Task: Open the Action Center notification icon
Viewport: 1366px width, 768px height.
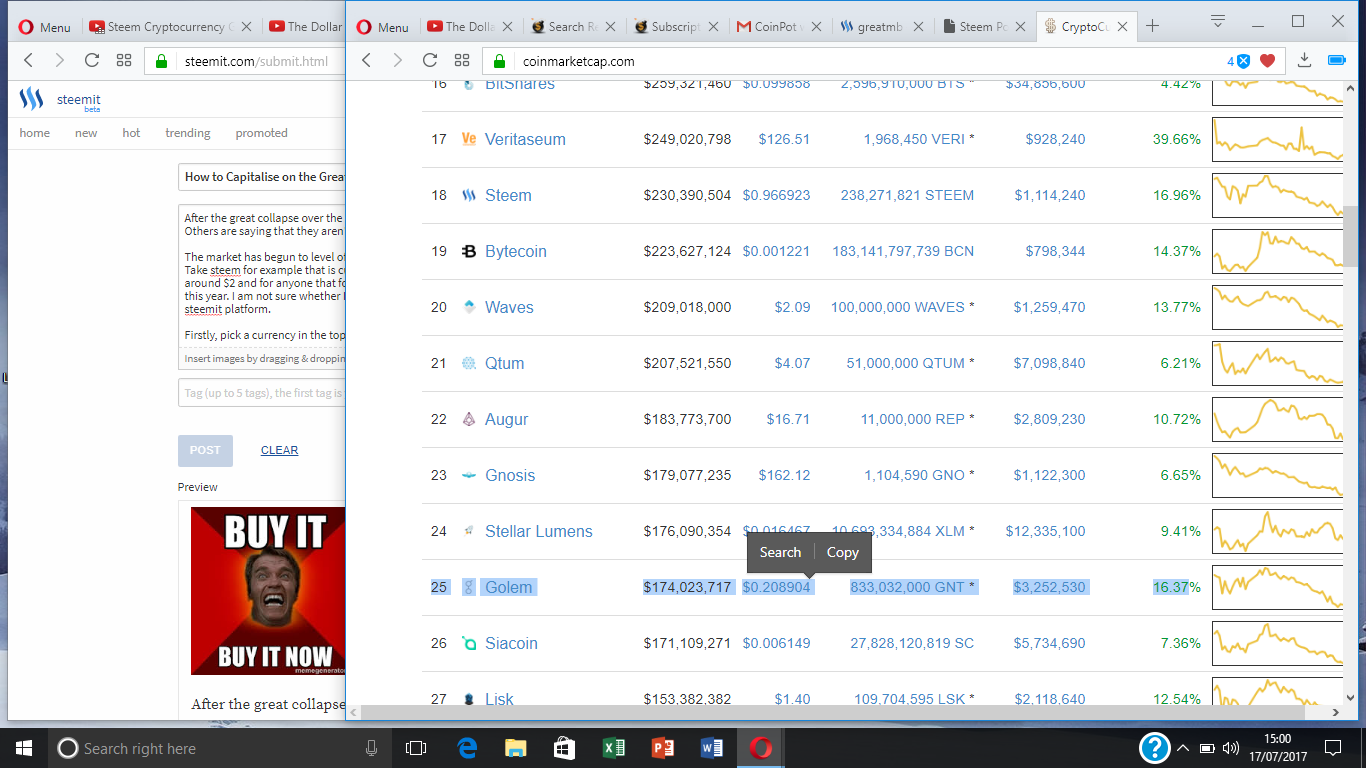Action: [x=1332, y=748]
